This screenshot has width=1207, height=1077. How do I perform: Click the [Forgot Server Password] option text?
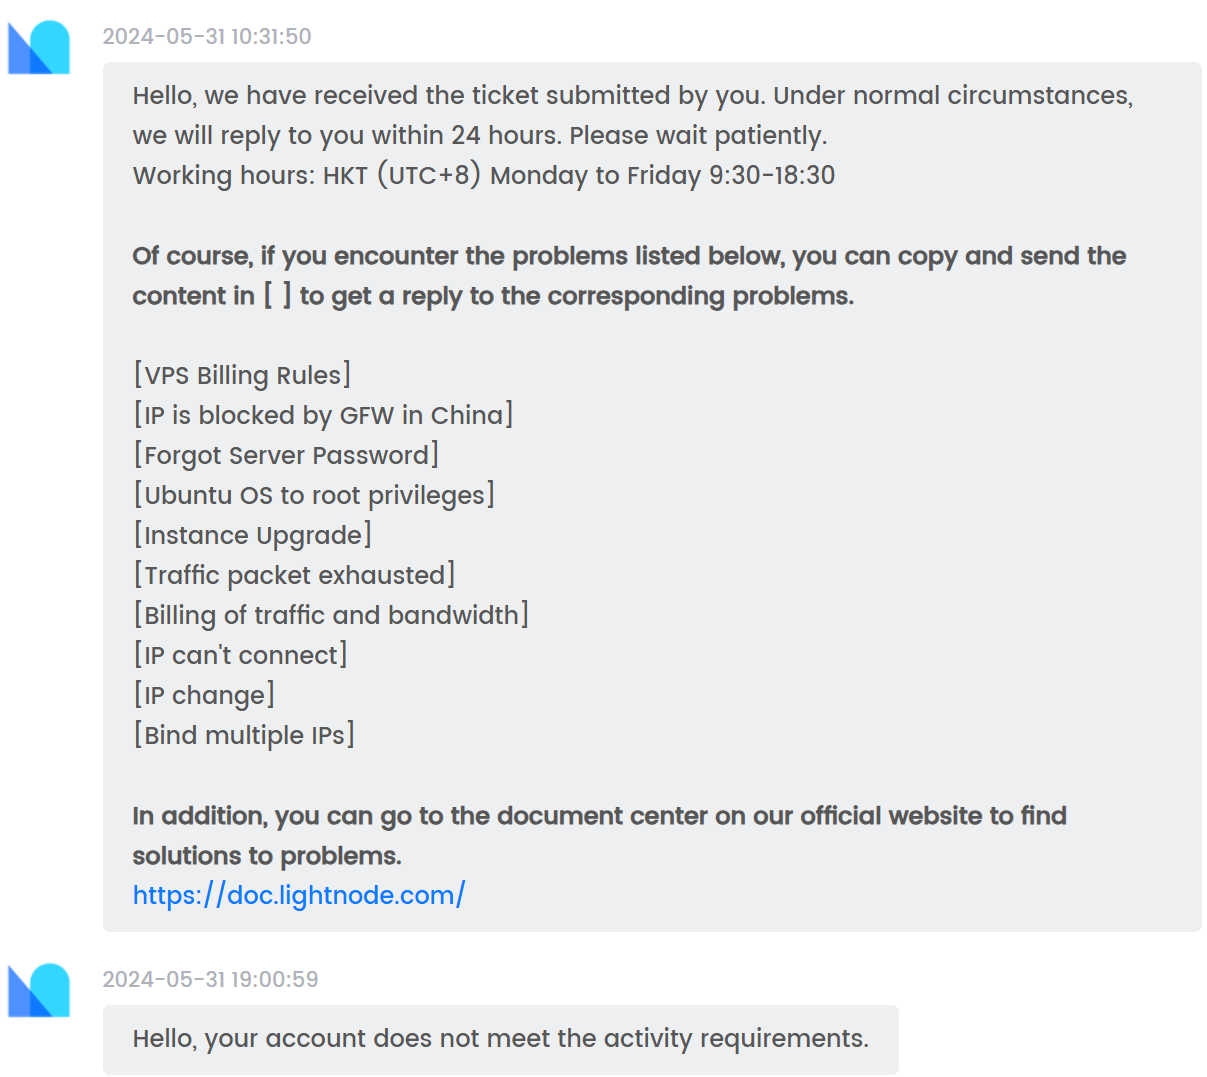286,455
